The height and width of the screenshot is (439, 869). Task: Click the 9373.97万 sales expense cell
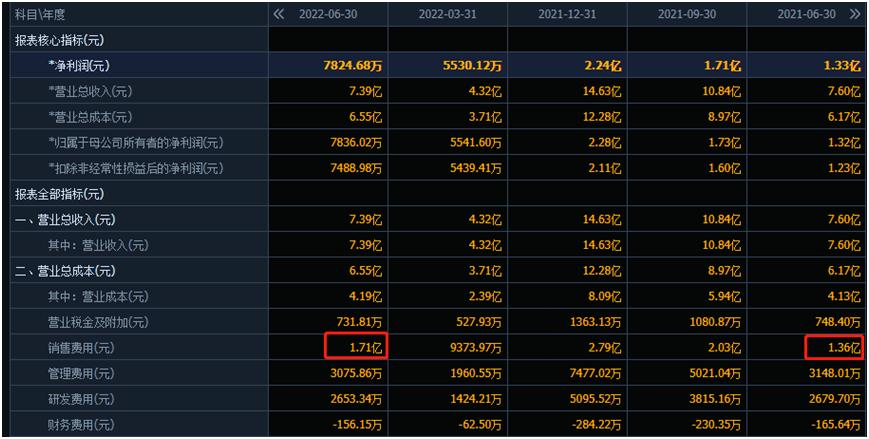coord(474,348)
